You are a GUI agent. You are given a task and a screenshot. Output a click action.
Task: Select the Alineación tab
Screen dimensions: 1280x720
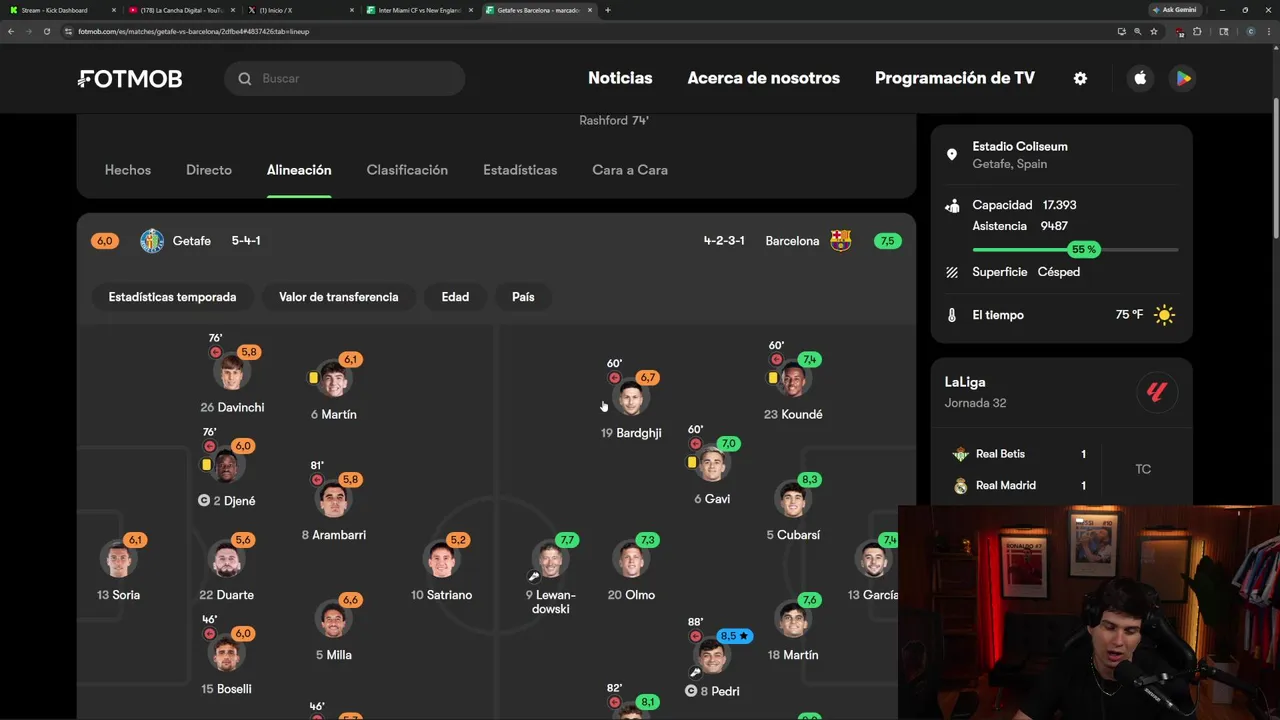[x=299, y=170]
